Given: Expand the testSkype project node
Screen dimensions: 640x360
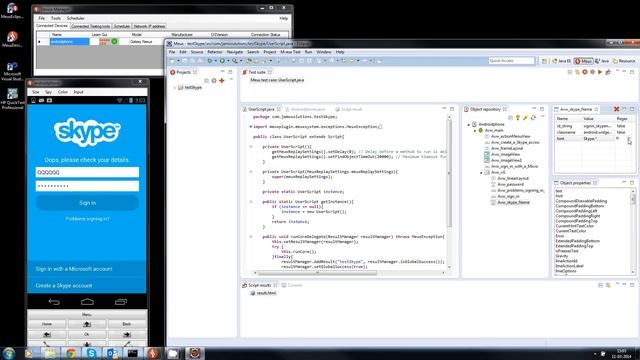Looking at the screenshot, I should click(174, 87).
